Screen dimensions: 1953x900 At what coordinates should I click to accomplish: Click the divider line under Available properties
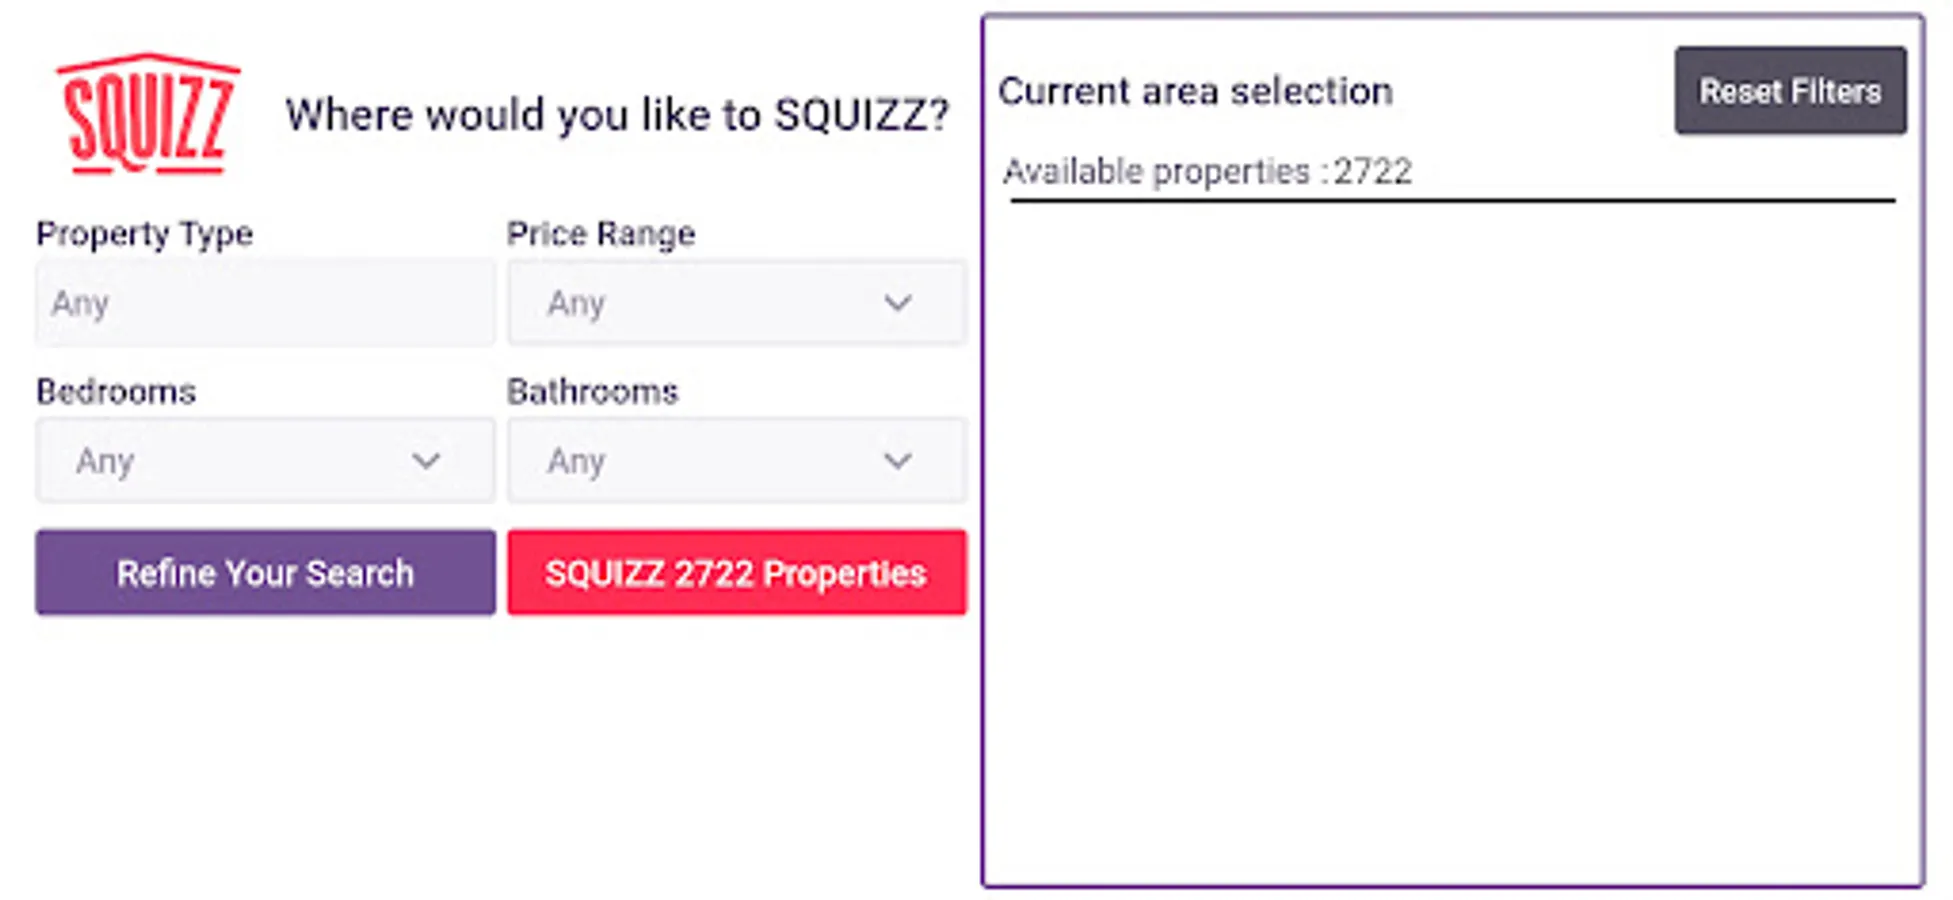[1452, 201]
